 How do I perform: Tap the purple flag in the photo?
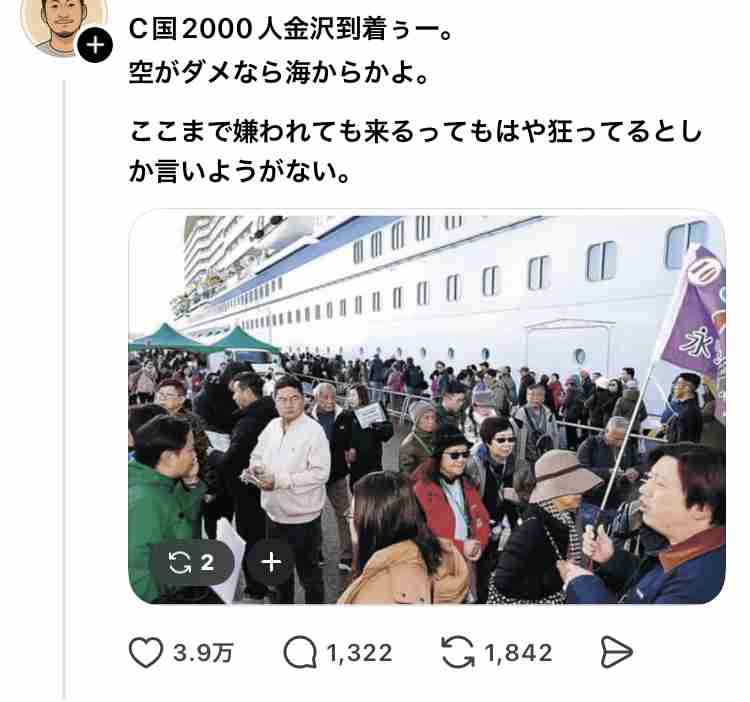pyautogui.click(x=697, y=316)
